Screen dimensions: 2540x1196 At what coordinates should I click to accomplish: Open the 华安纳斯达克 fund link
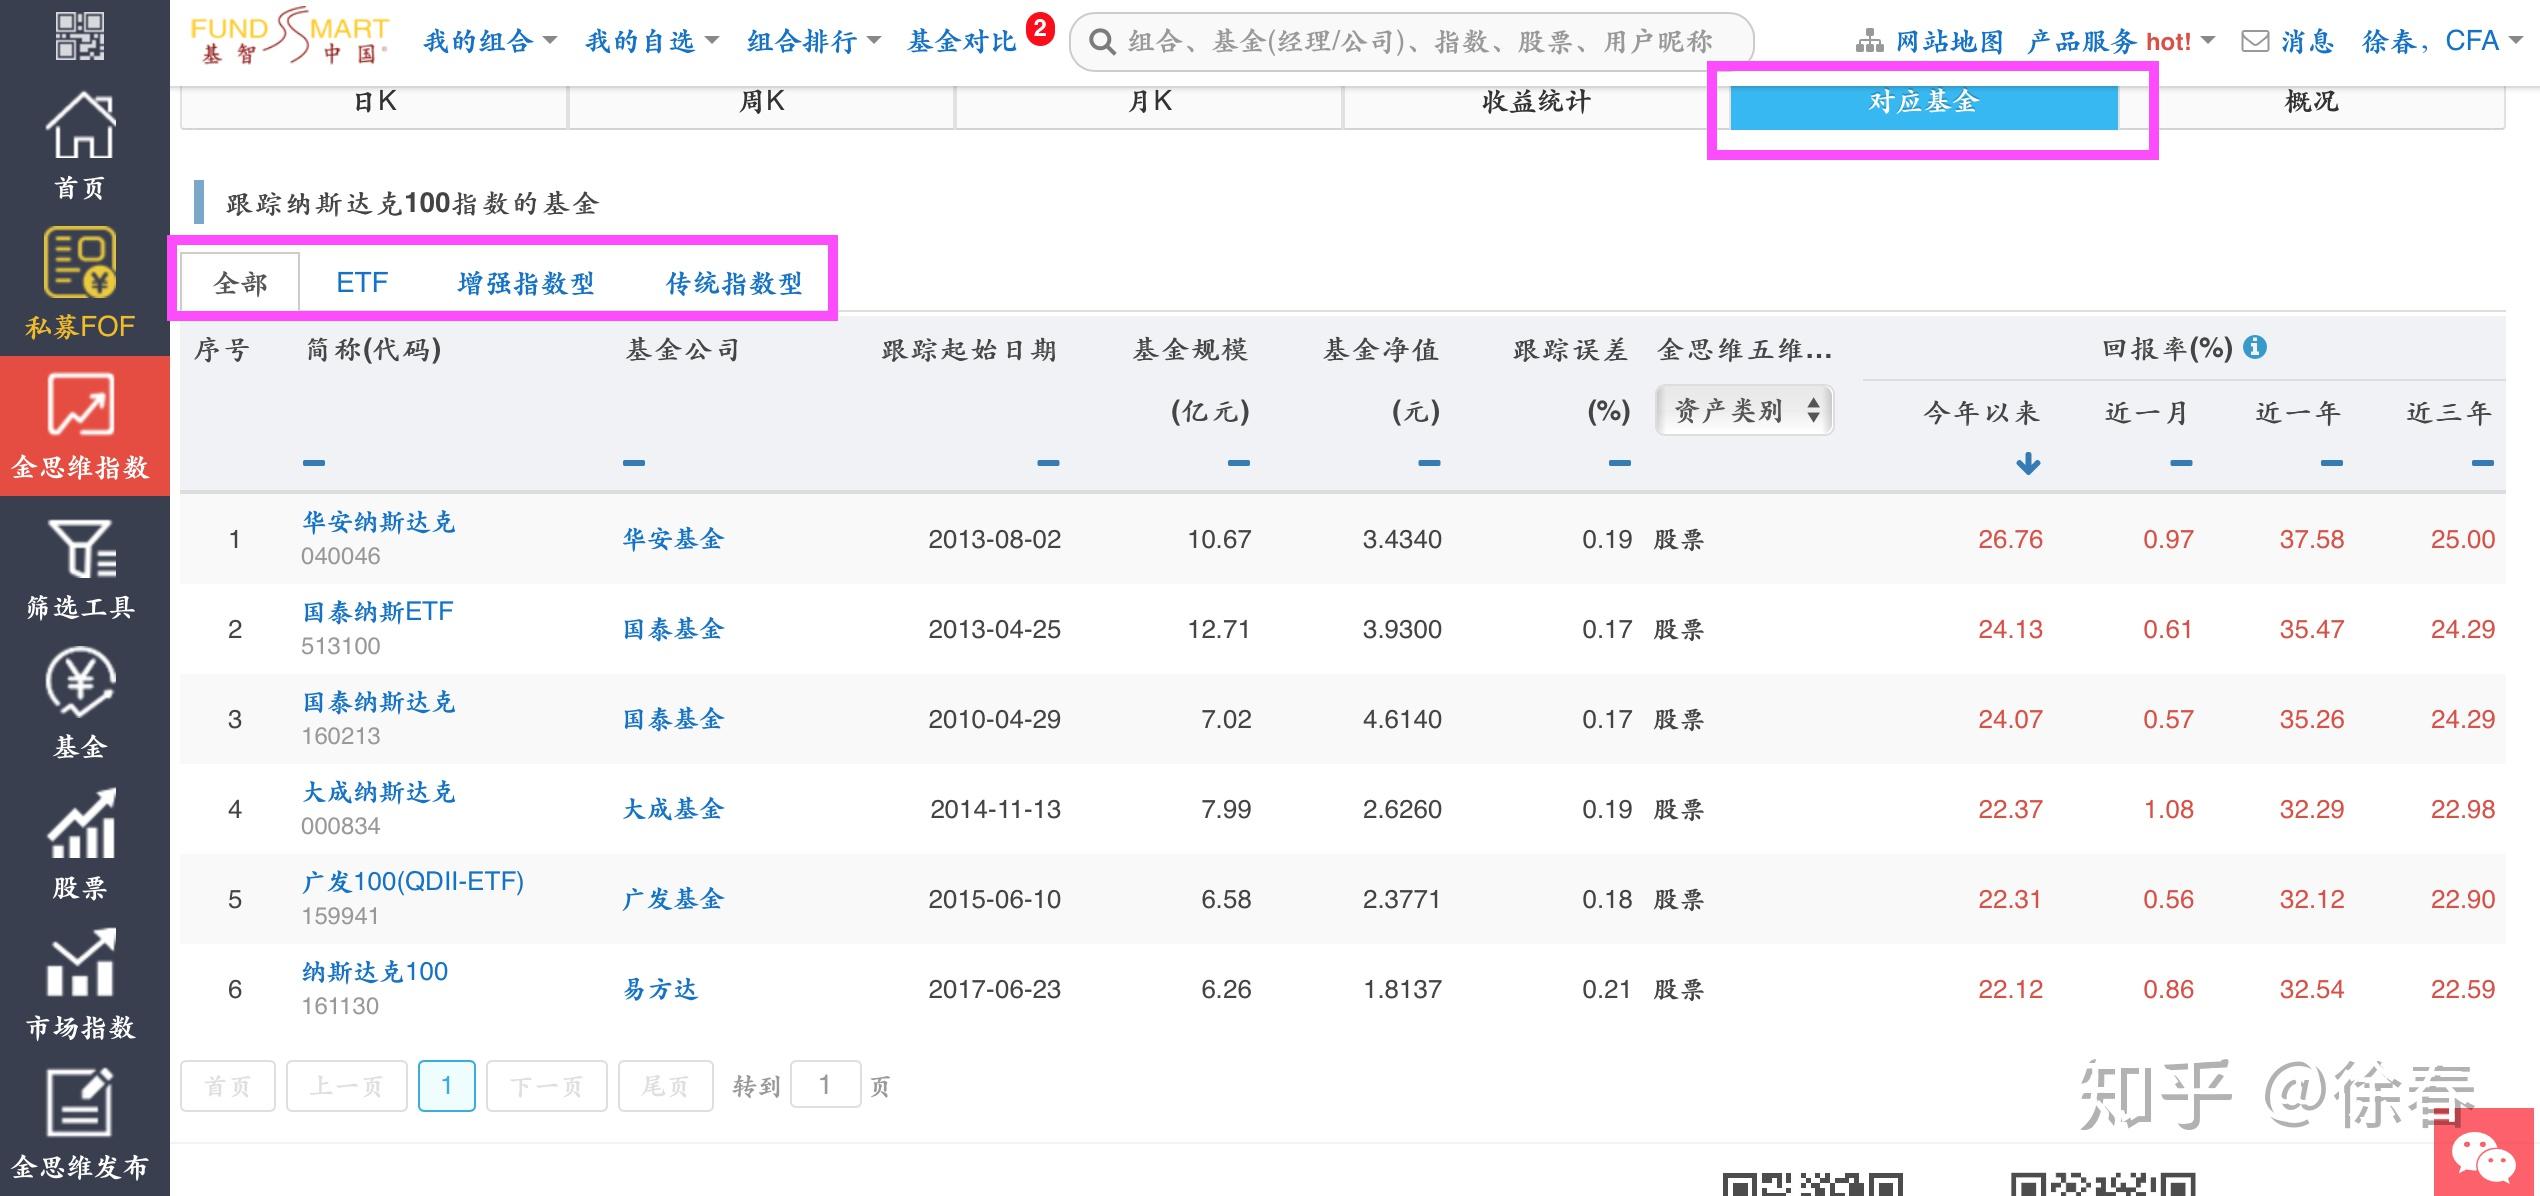378,522
